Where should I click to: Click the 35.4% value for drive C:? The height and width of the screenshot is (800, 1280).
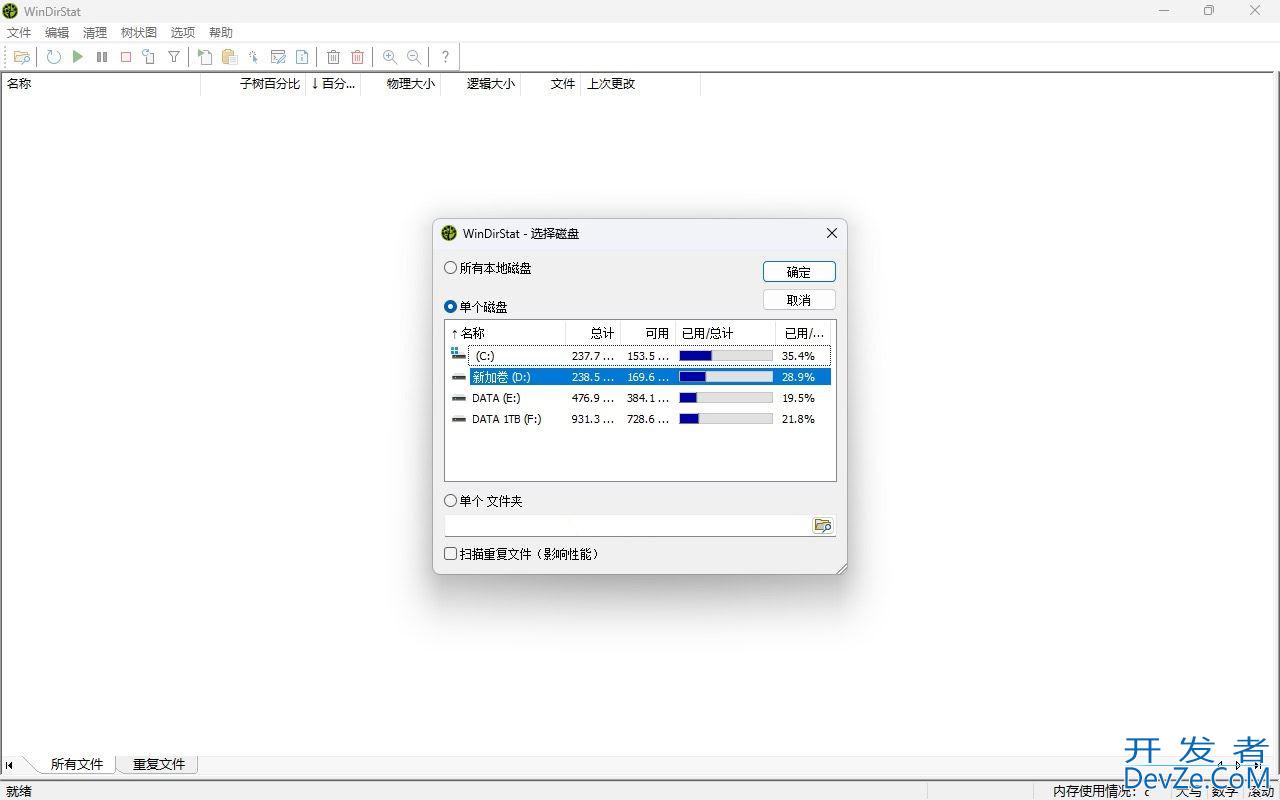[x=798, y=356]
